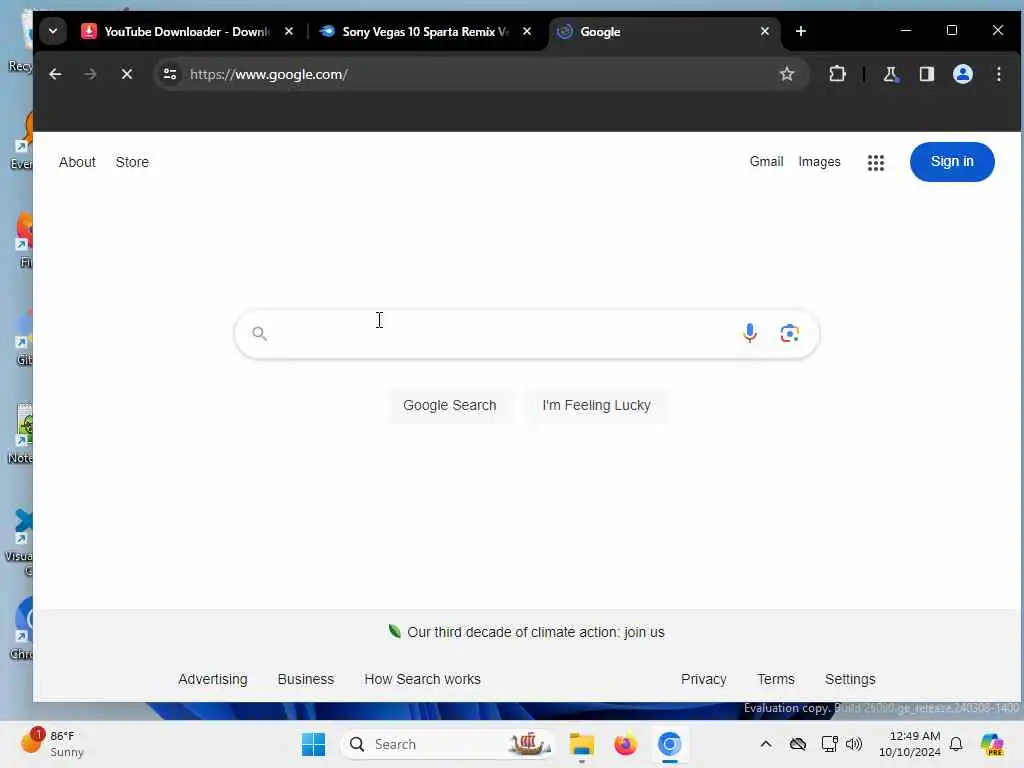The image size is (1024, 768).
Task: Bookmark this page with star icon
Action: coord(787,74)
